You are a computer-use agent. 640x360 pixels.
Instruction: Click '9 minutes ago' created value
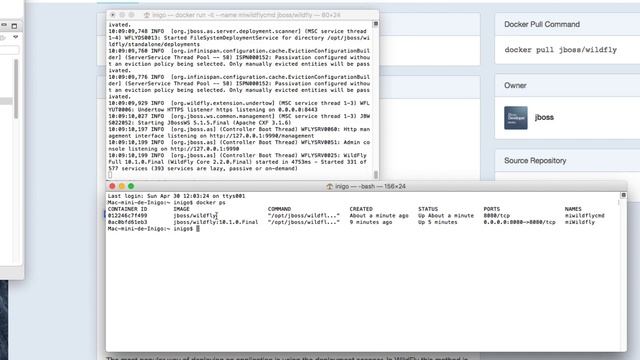371,222
